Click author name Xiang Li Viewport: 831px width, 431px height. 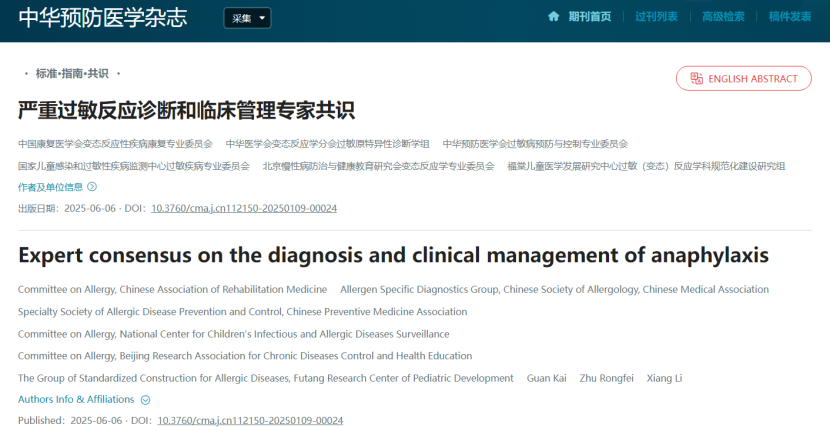point(664,378)
